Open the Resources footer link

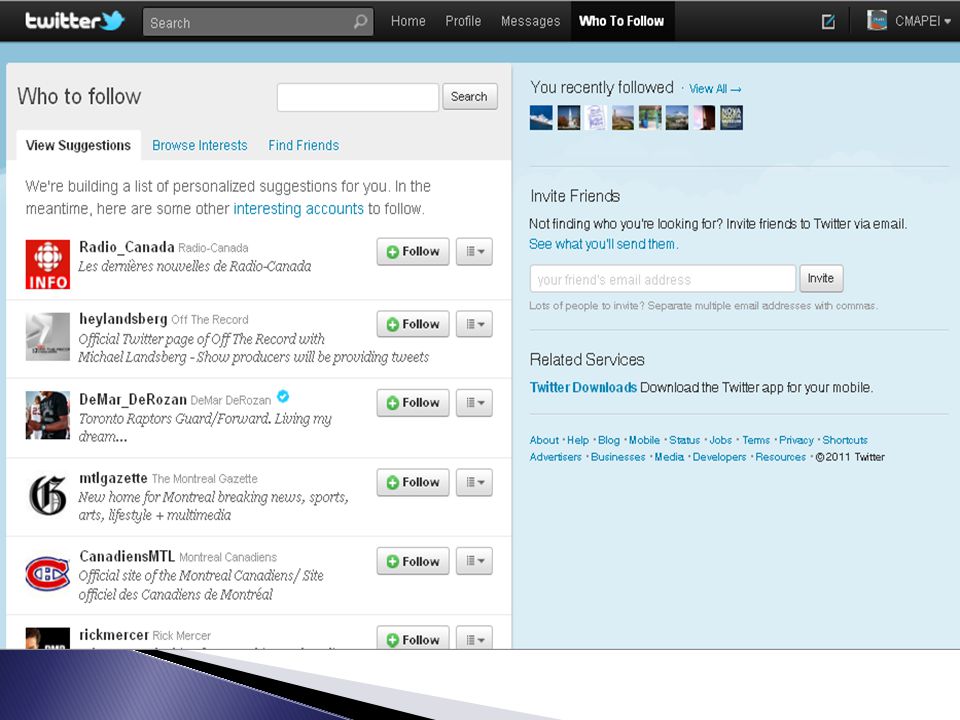click(x=781, y=457)
